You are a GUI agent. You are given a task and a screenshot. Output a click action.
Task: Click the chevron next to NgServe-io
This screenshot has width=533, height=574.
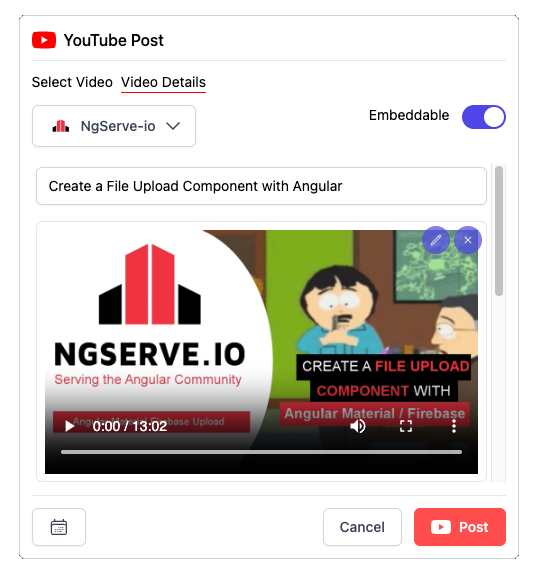173,126
